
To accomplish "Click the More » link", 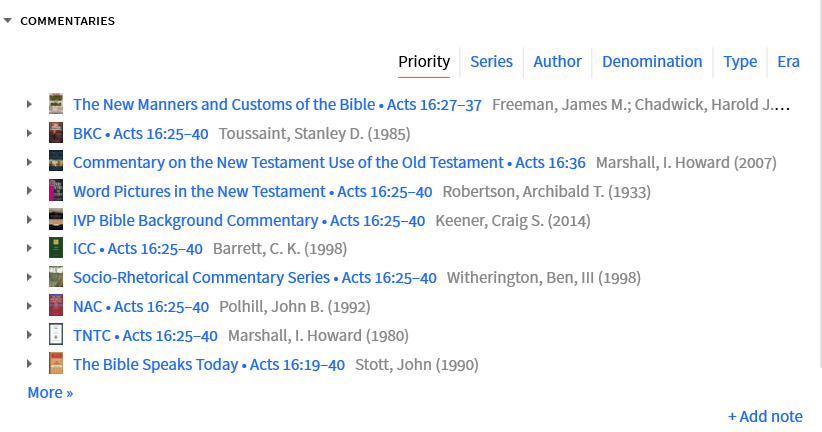I will tap(50, 393).
